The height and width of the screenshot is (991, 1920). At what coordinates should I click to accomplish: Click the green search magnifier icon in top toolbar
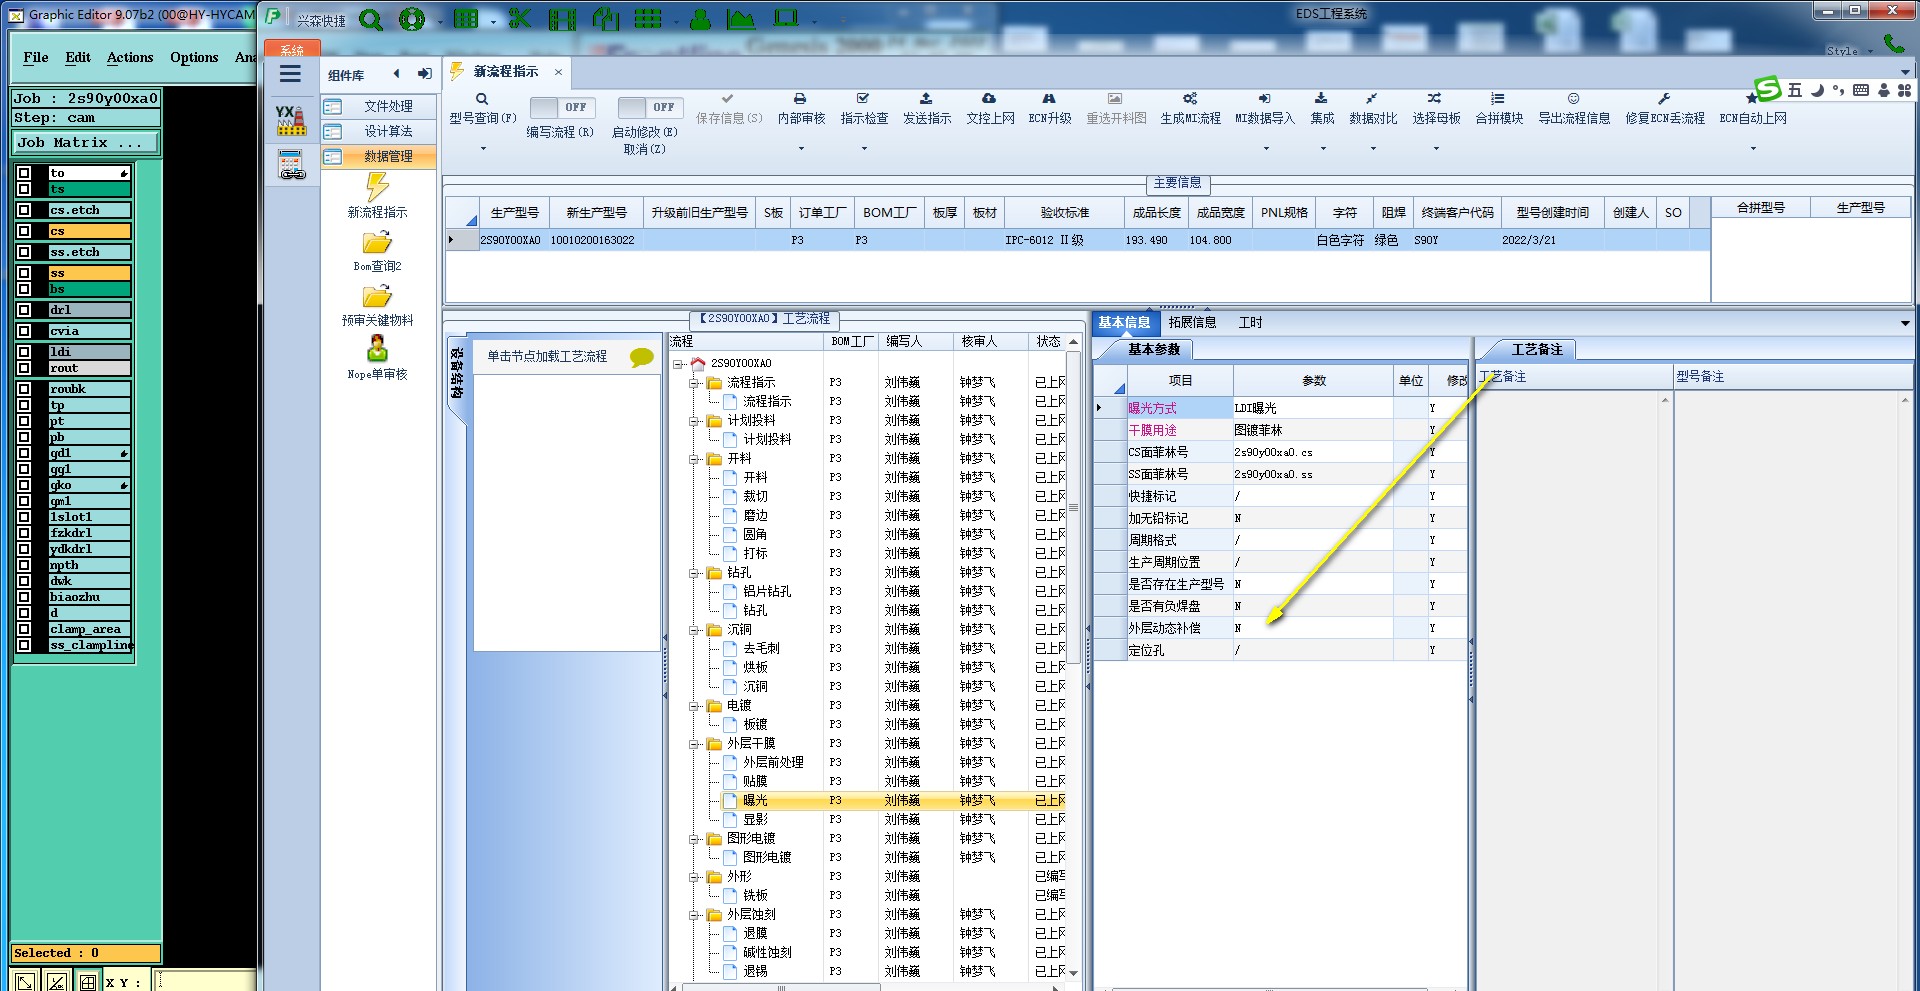(x=371, y=19)
